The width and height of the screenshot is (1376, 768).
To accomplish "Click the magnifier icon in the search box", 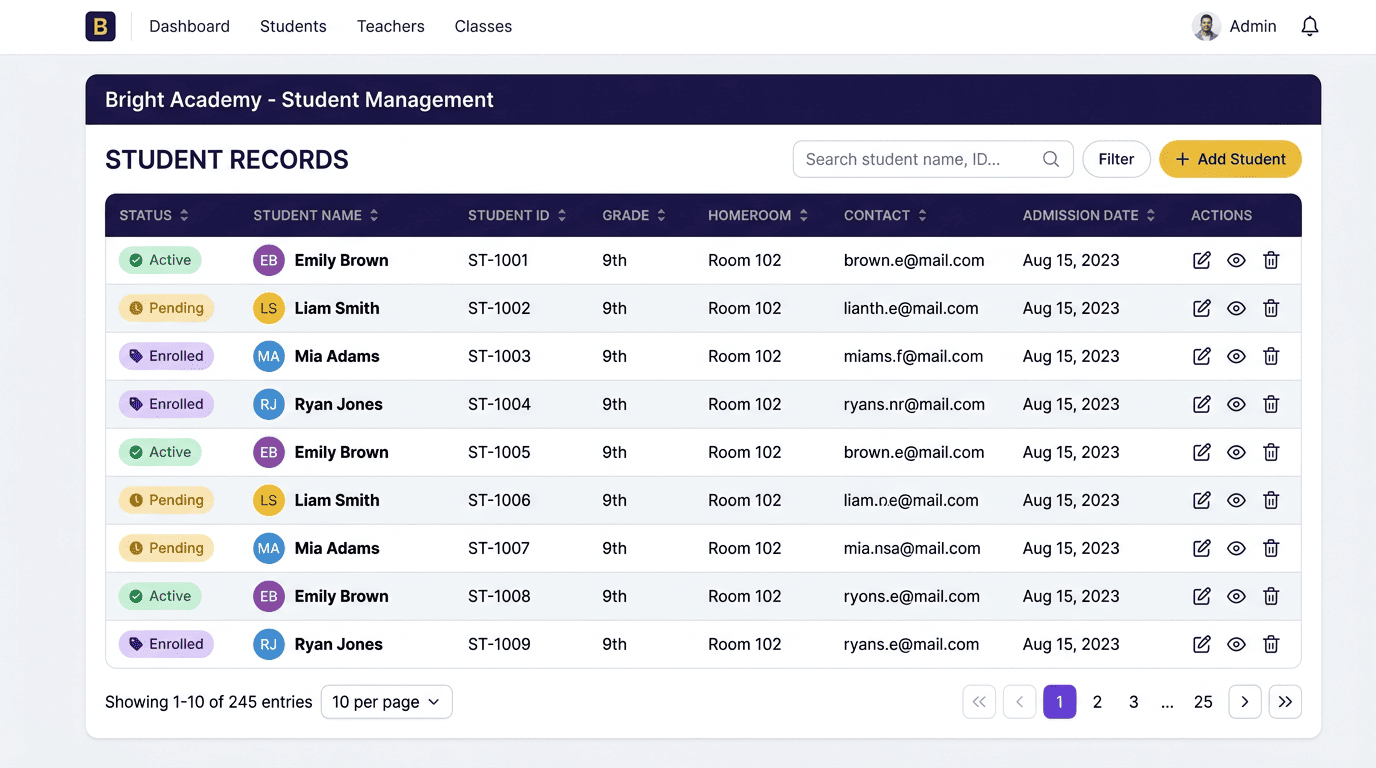I will (x=1051, y=159).
